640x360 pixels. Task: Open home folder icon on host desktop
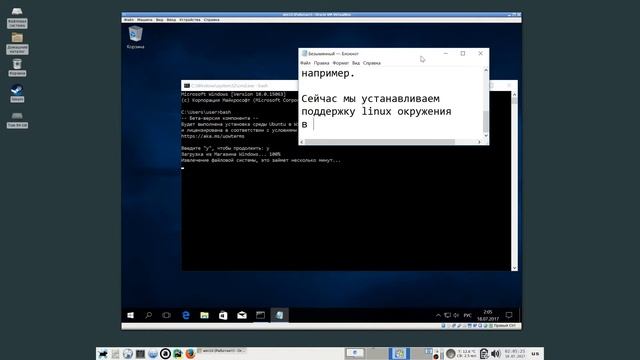pyautogui.click(x=17, y=43)
